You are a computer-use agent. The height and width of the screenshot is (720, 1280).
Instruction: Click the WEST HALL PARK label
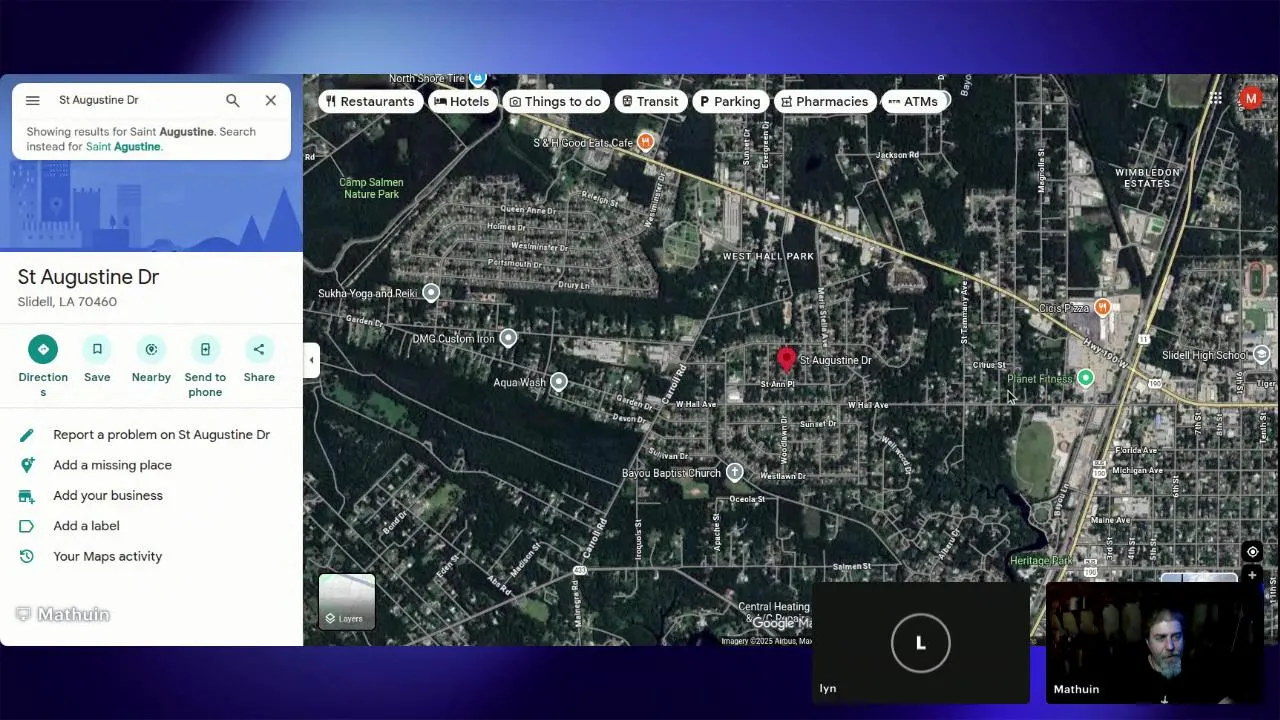(768, 257)
